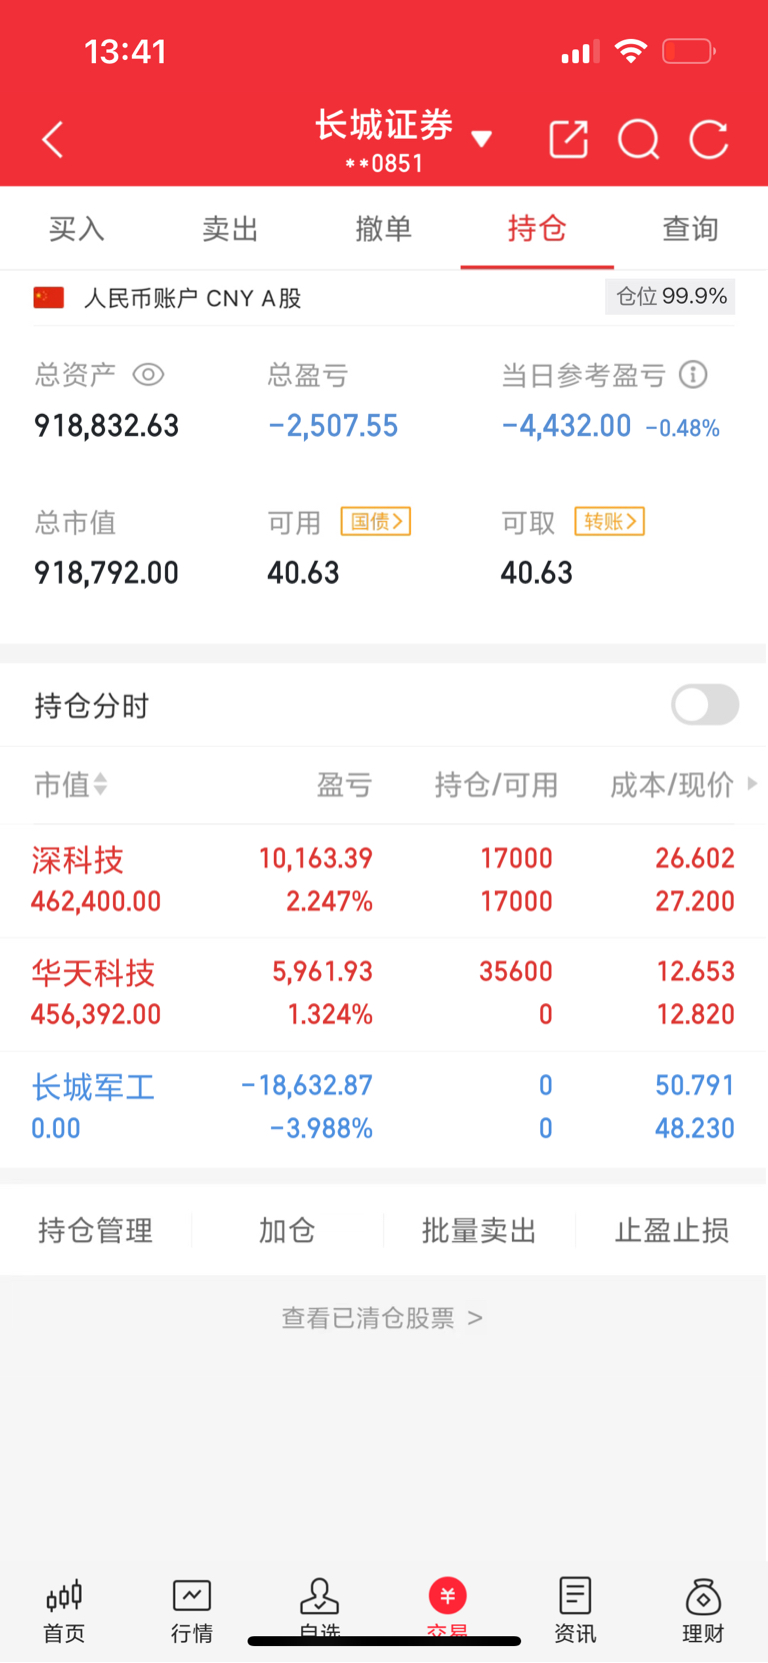Viewport: 768px width, 1663px height.
Task: Open the search magnifier icon
Action: click(x=639, y=140)
